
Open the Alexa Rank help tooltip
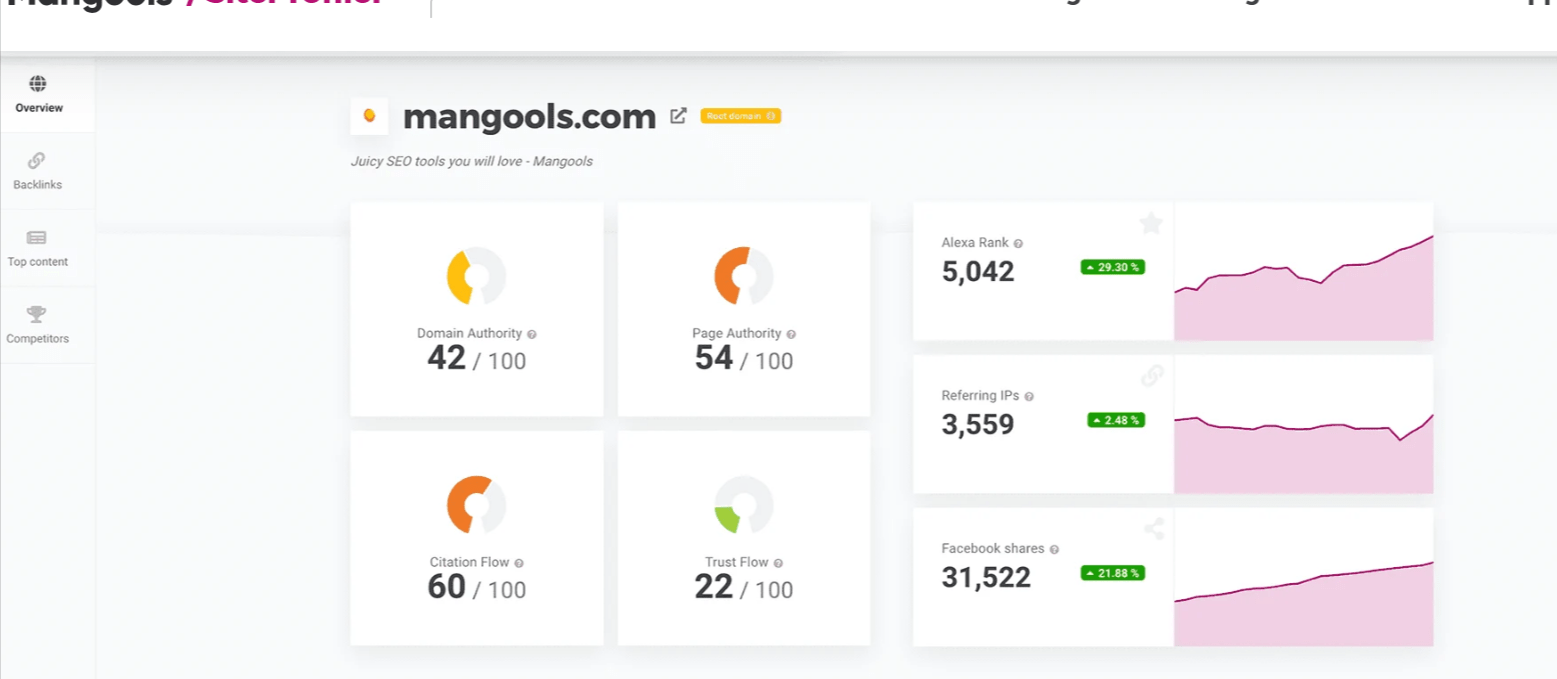pyautogui.click(x=1017, y=243)
